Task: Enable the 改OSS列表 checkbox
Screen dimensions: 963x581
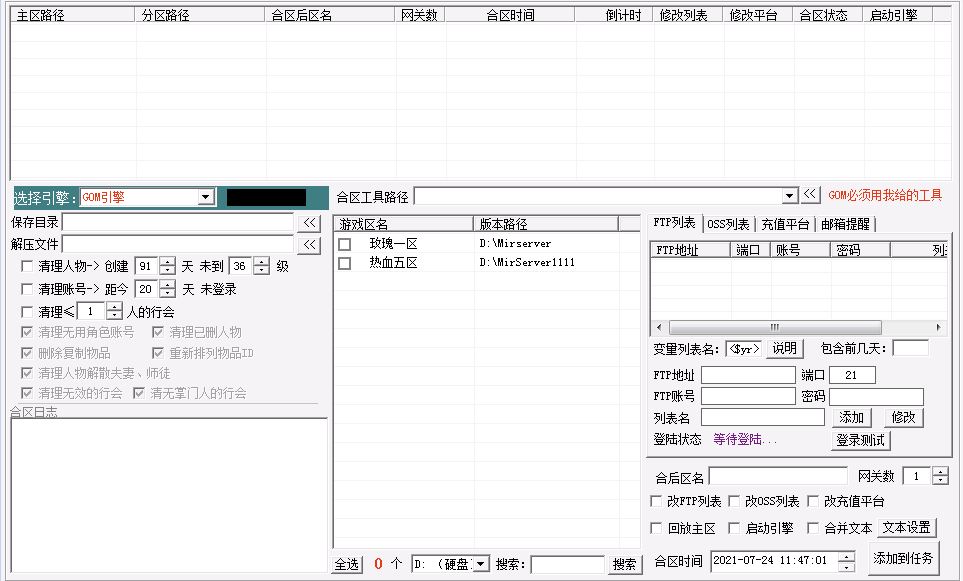Action: (734, 501)
